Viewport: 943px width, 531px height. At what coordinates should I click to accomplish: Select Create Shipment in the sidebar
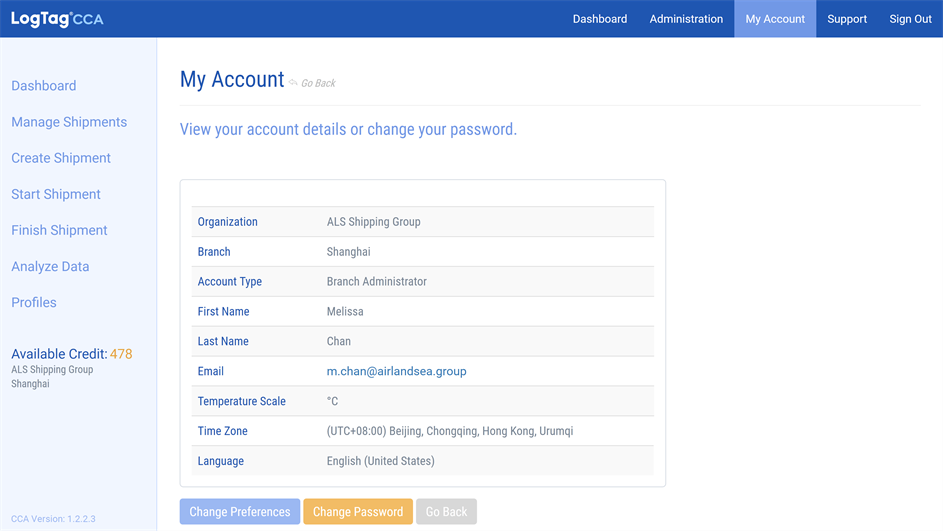point(61,158)
